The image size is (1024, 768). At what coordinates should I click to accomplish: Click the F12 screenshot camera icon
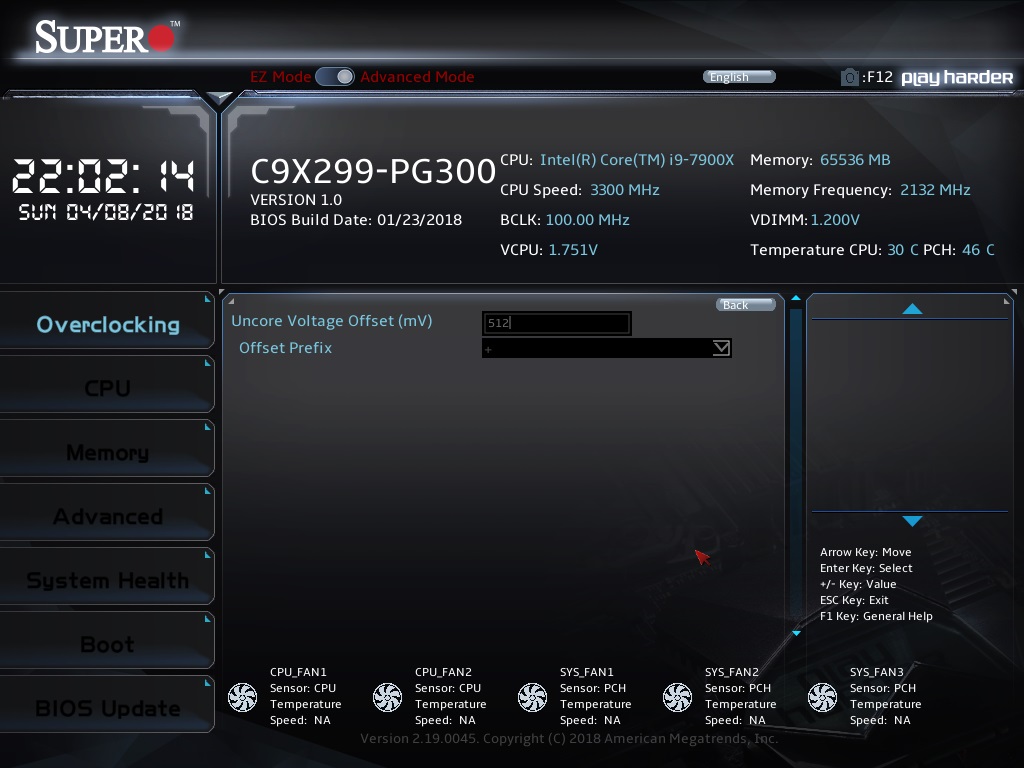(849, 77)
